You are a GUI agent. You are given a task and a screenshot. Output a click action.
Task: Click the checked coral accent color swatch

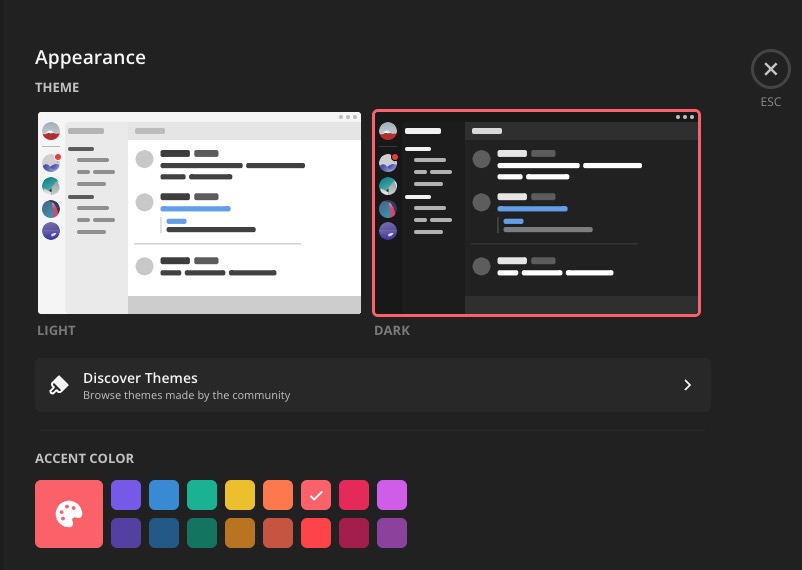pyautogui.click(x=316, y=495)
